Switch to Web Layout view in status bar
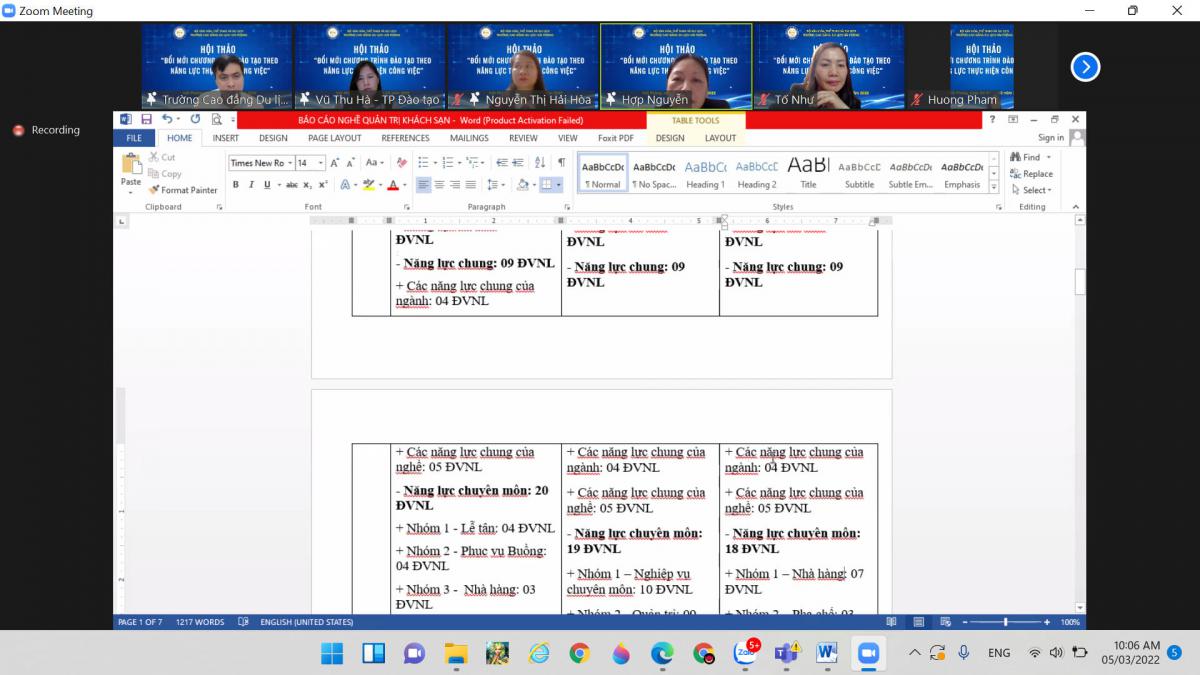The width and height of the screenshot is (1200, 675). [x=945, y=622]
